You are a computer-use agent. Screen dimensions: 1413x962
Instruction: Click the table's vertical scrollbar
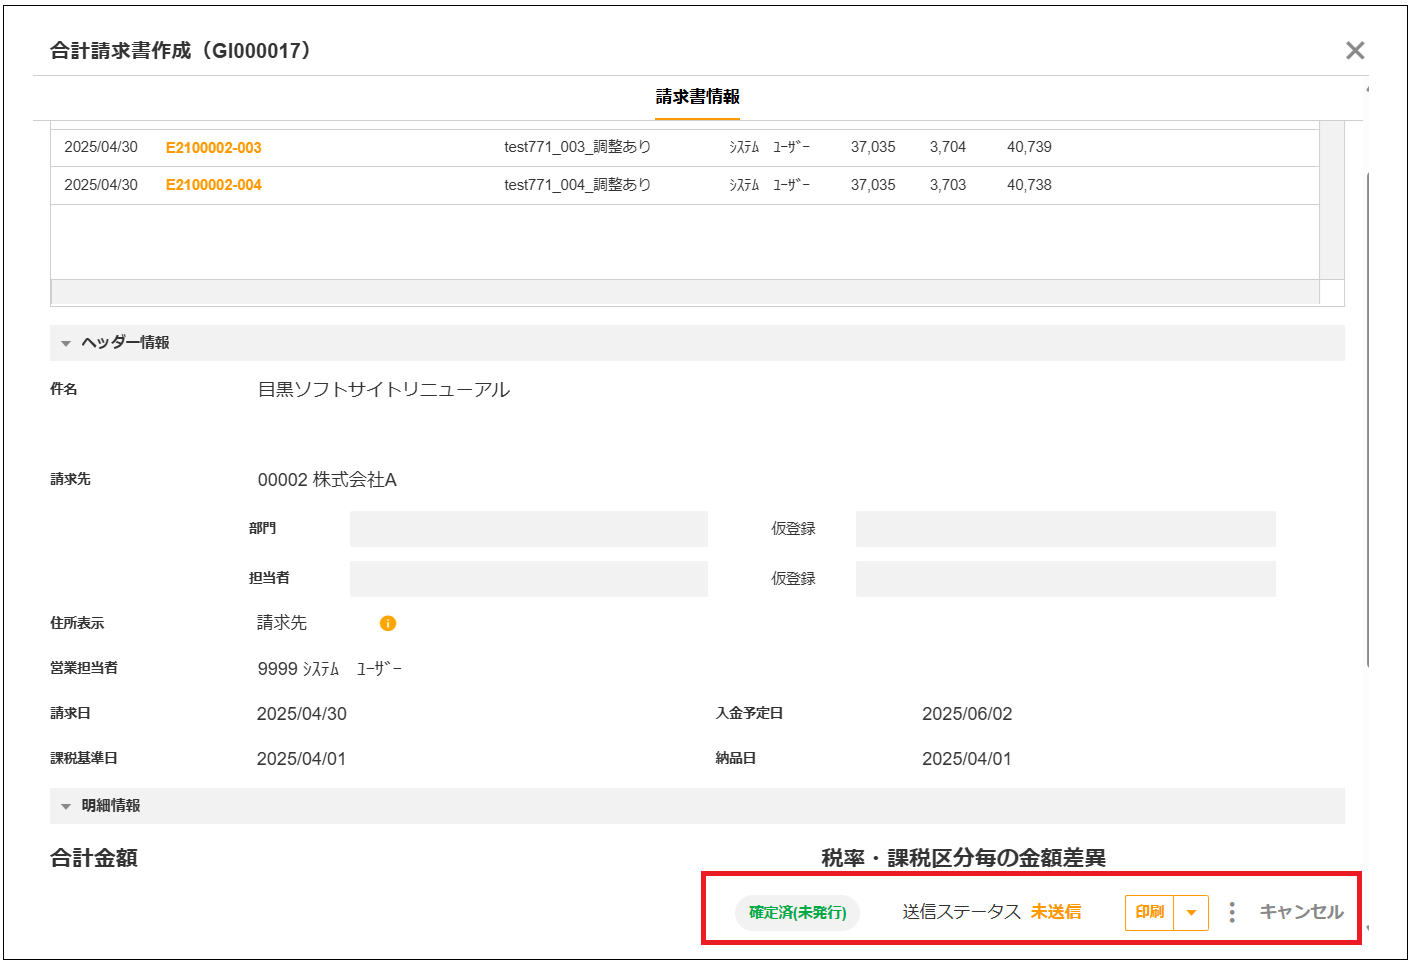click(1332, 200)
